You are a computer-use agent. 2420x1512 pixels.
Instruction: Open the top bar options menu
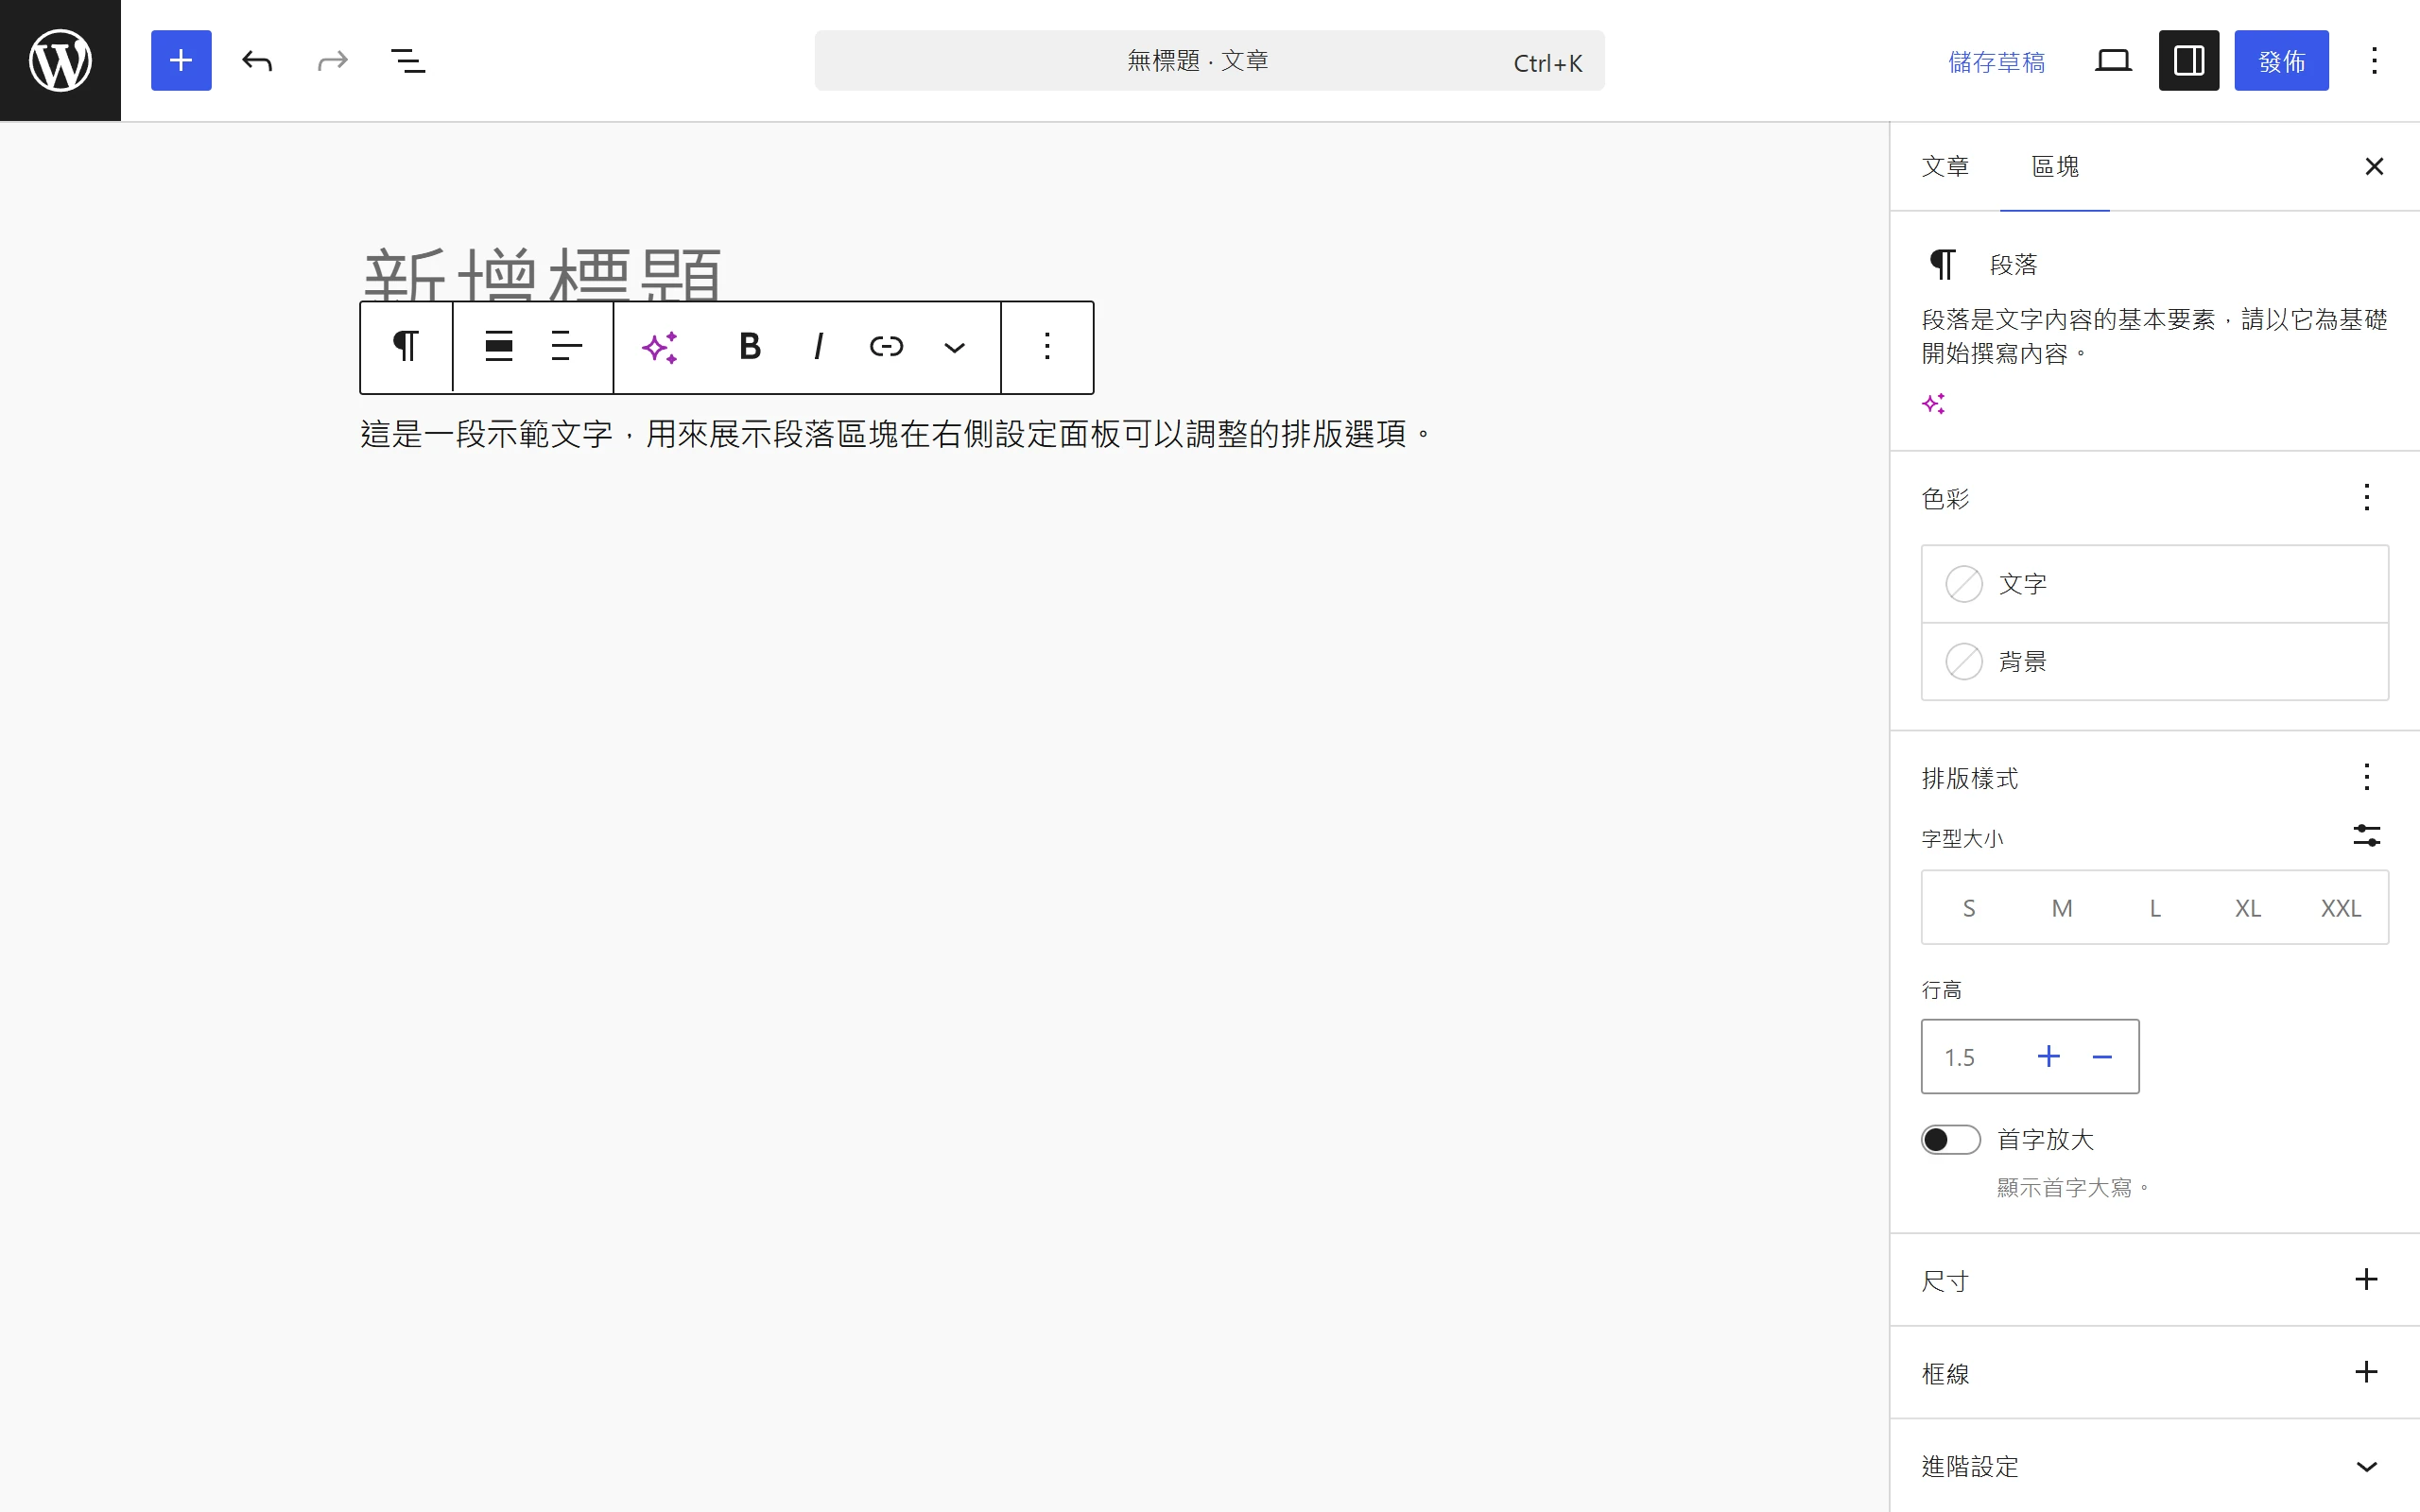point(2374,61)
